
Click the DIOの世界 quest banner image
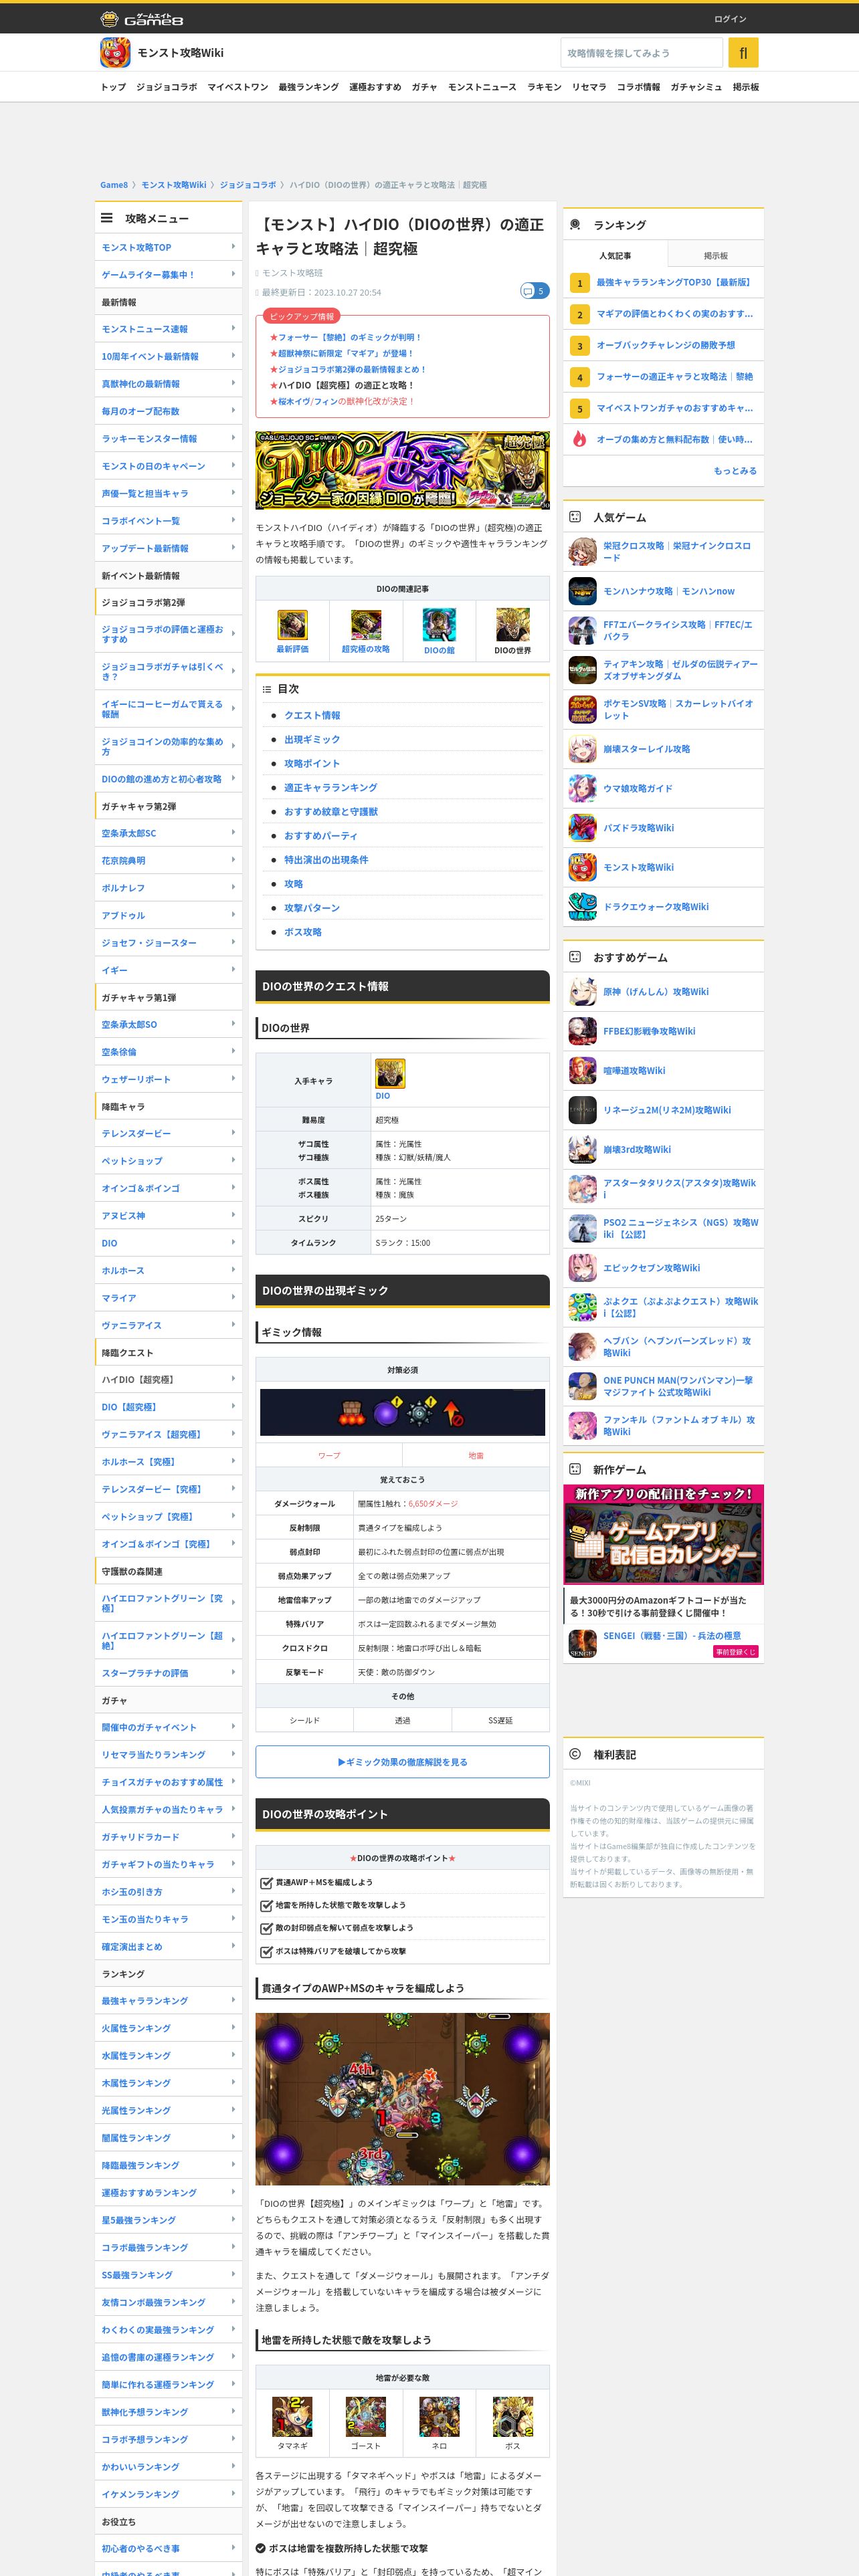(x=402, y=471)
